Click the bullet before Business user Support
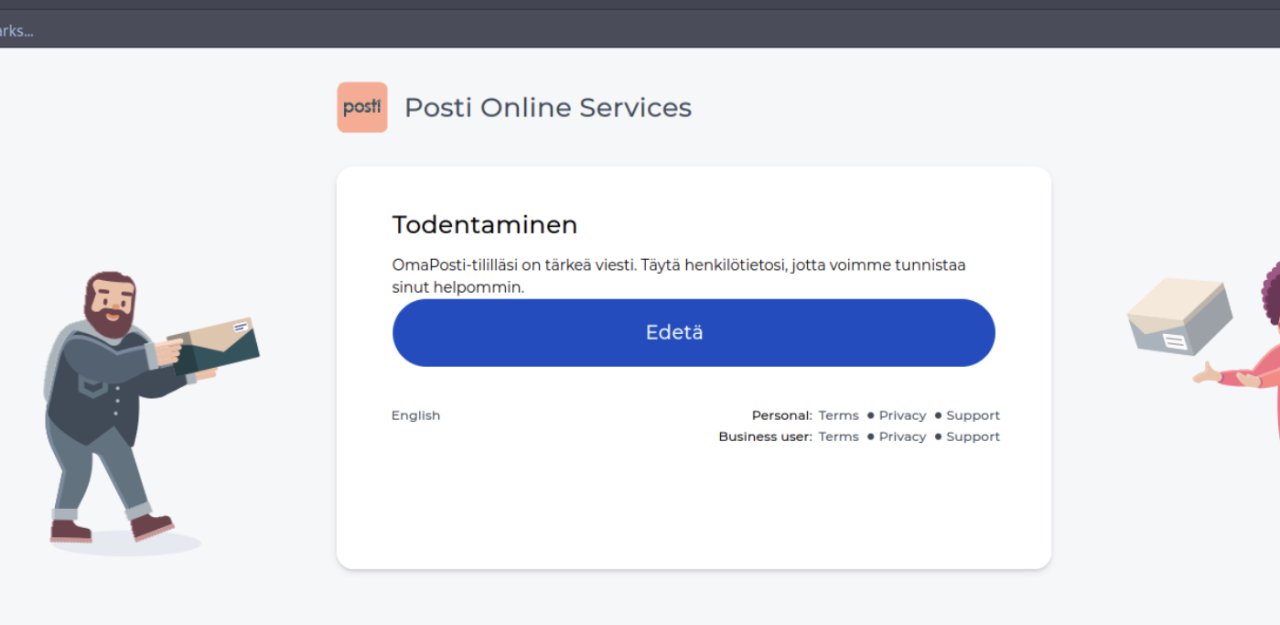 (x=936, y=436)
